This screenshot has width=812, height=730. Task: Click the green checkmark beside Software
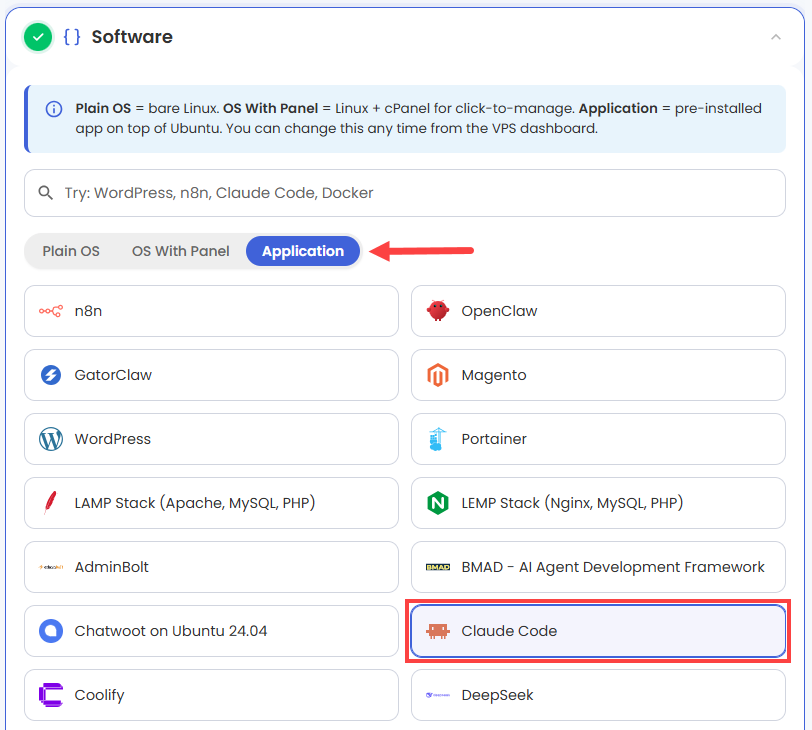coord(38,37)
